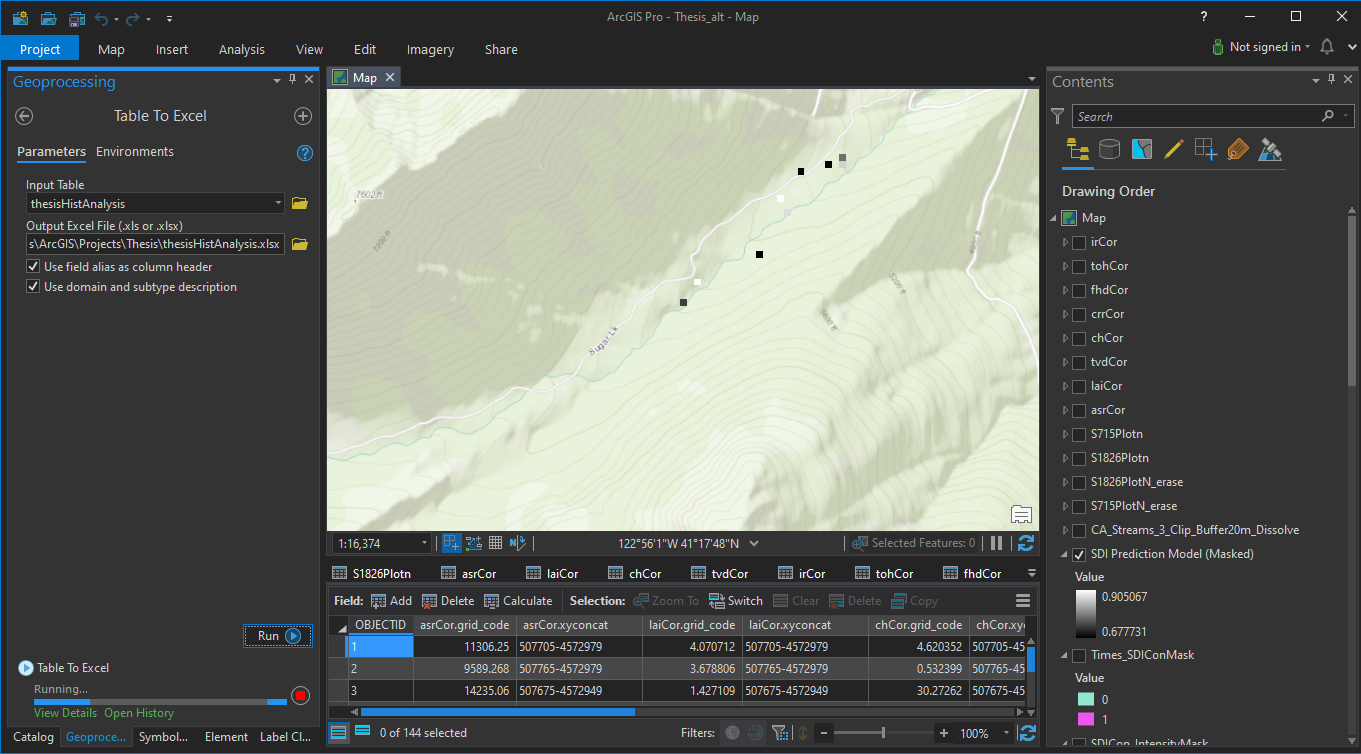Switch to List By Labeling tag

(1238, 150)
